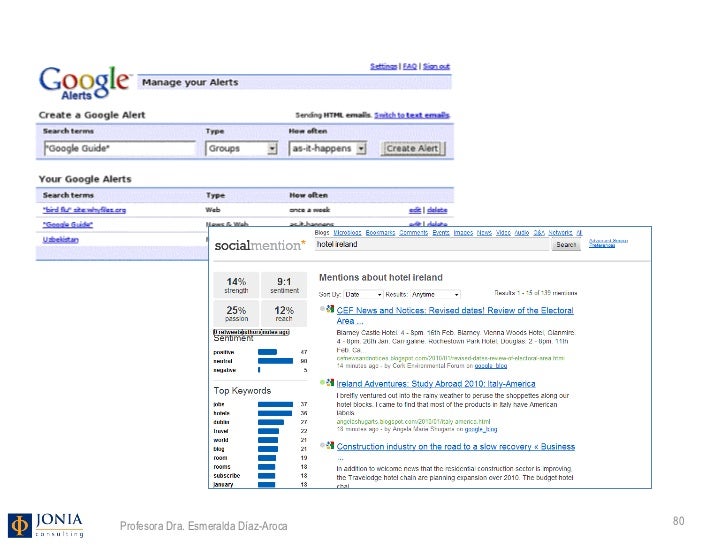
Task: Open the Google Alerts Settings link
Action: click(x=384, y=66)
